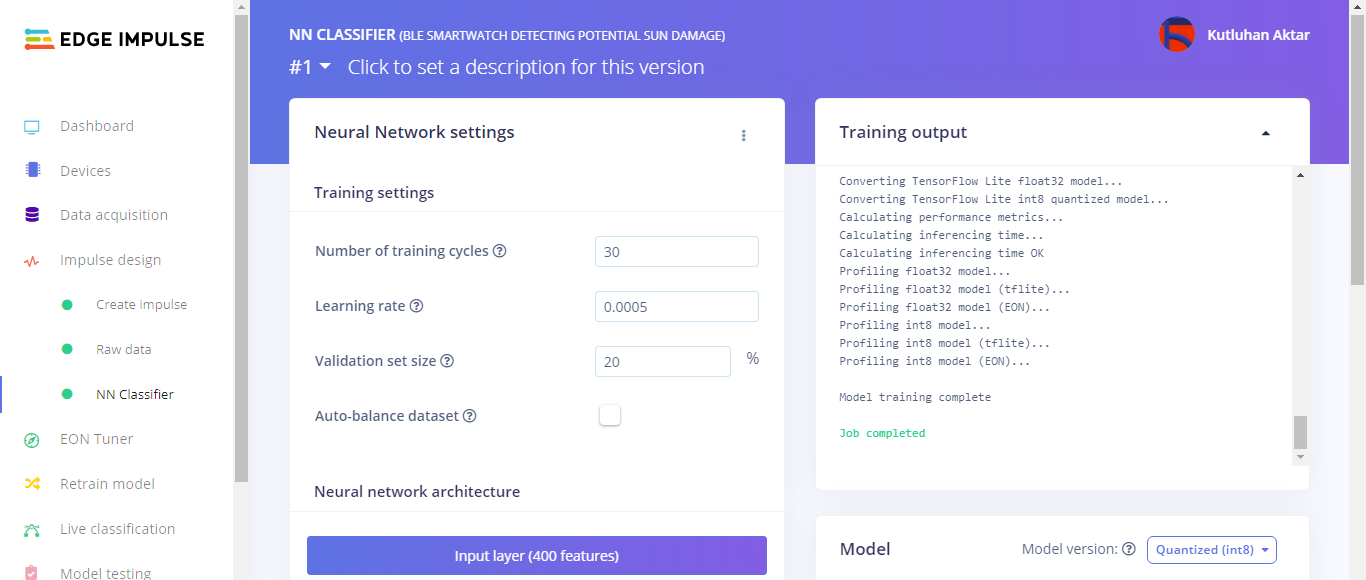
Task: Open help for Number of training cycles
Action: pyautogui.click(x=500, y=251)
